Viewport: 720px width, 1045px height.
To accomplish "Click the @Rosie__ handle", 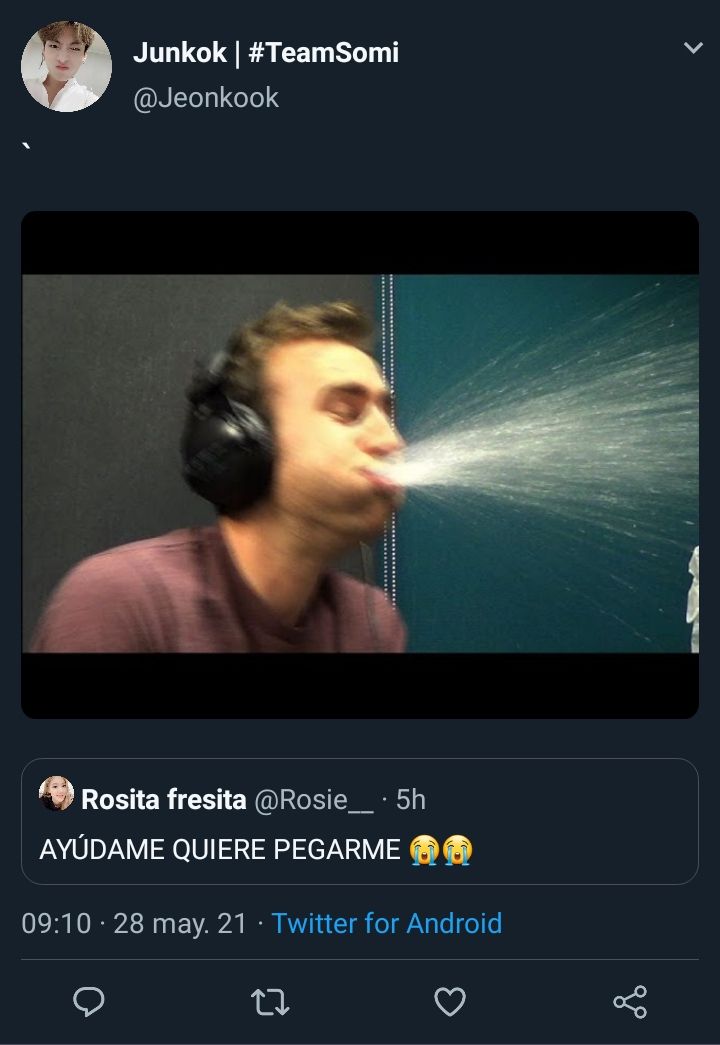I will click(x=314, y=800).
